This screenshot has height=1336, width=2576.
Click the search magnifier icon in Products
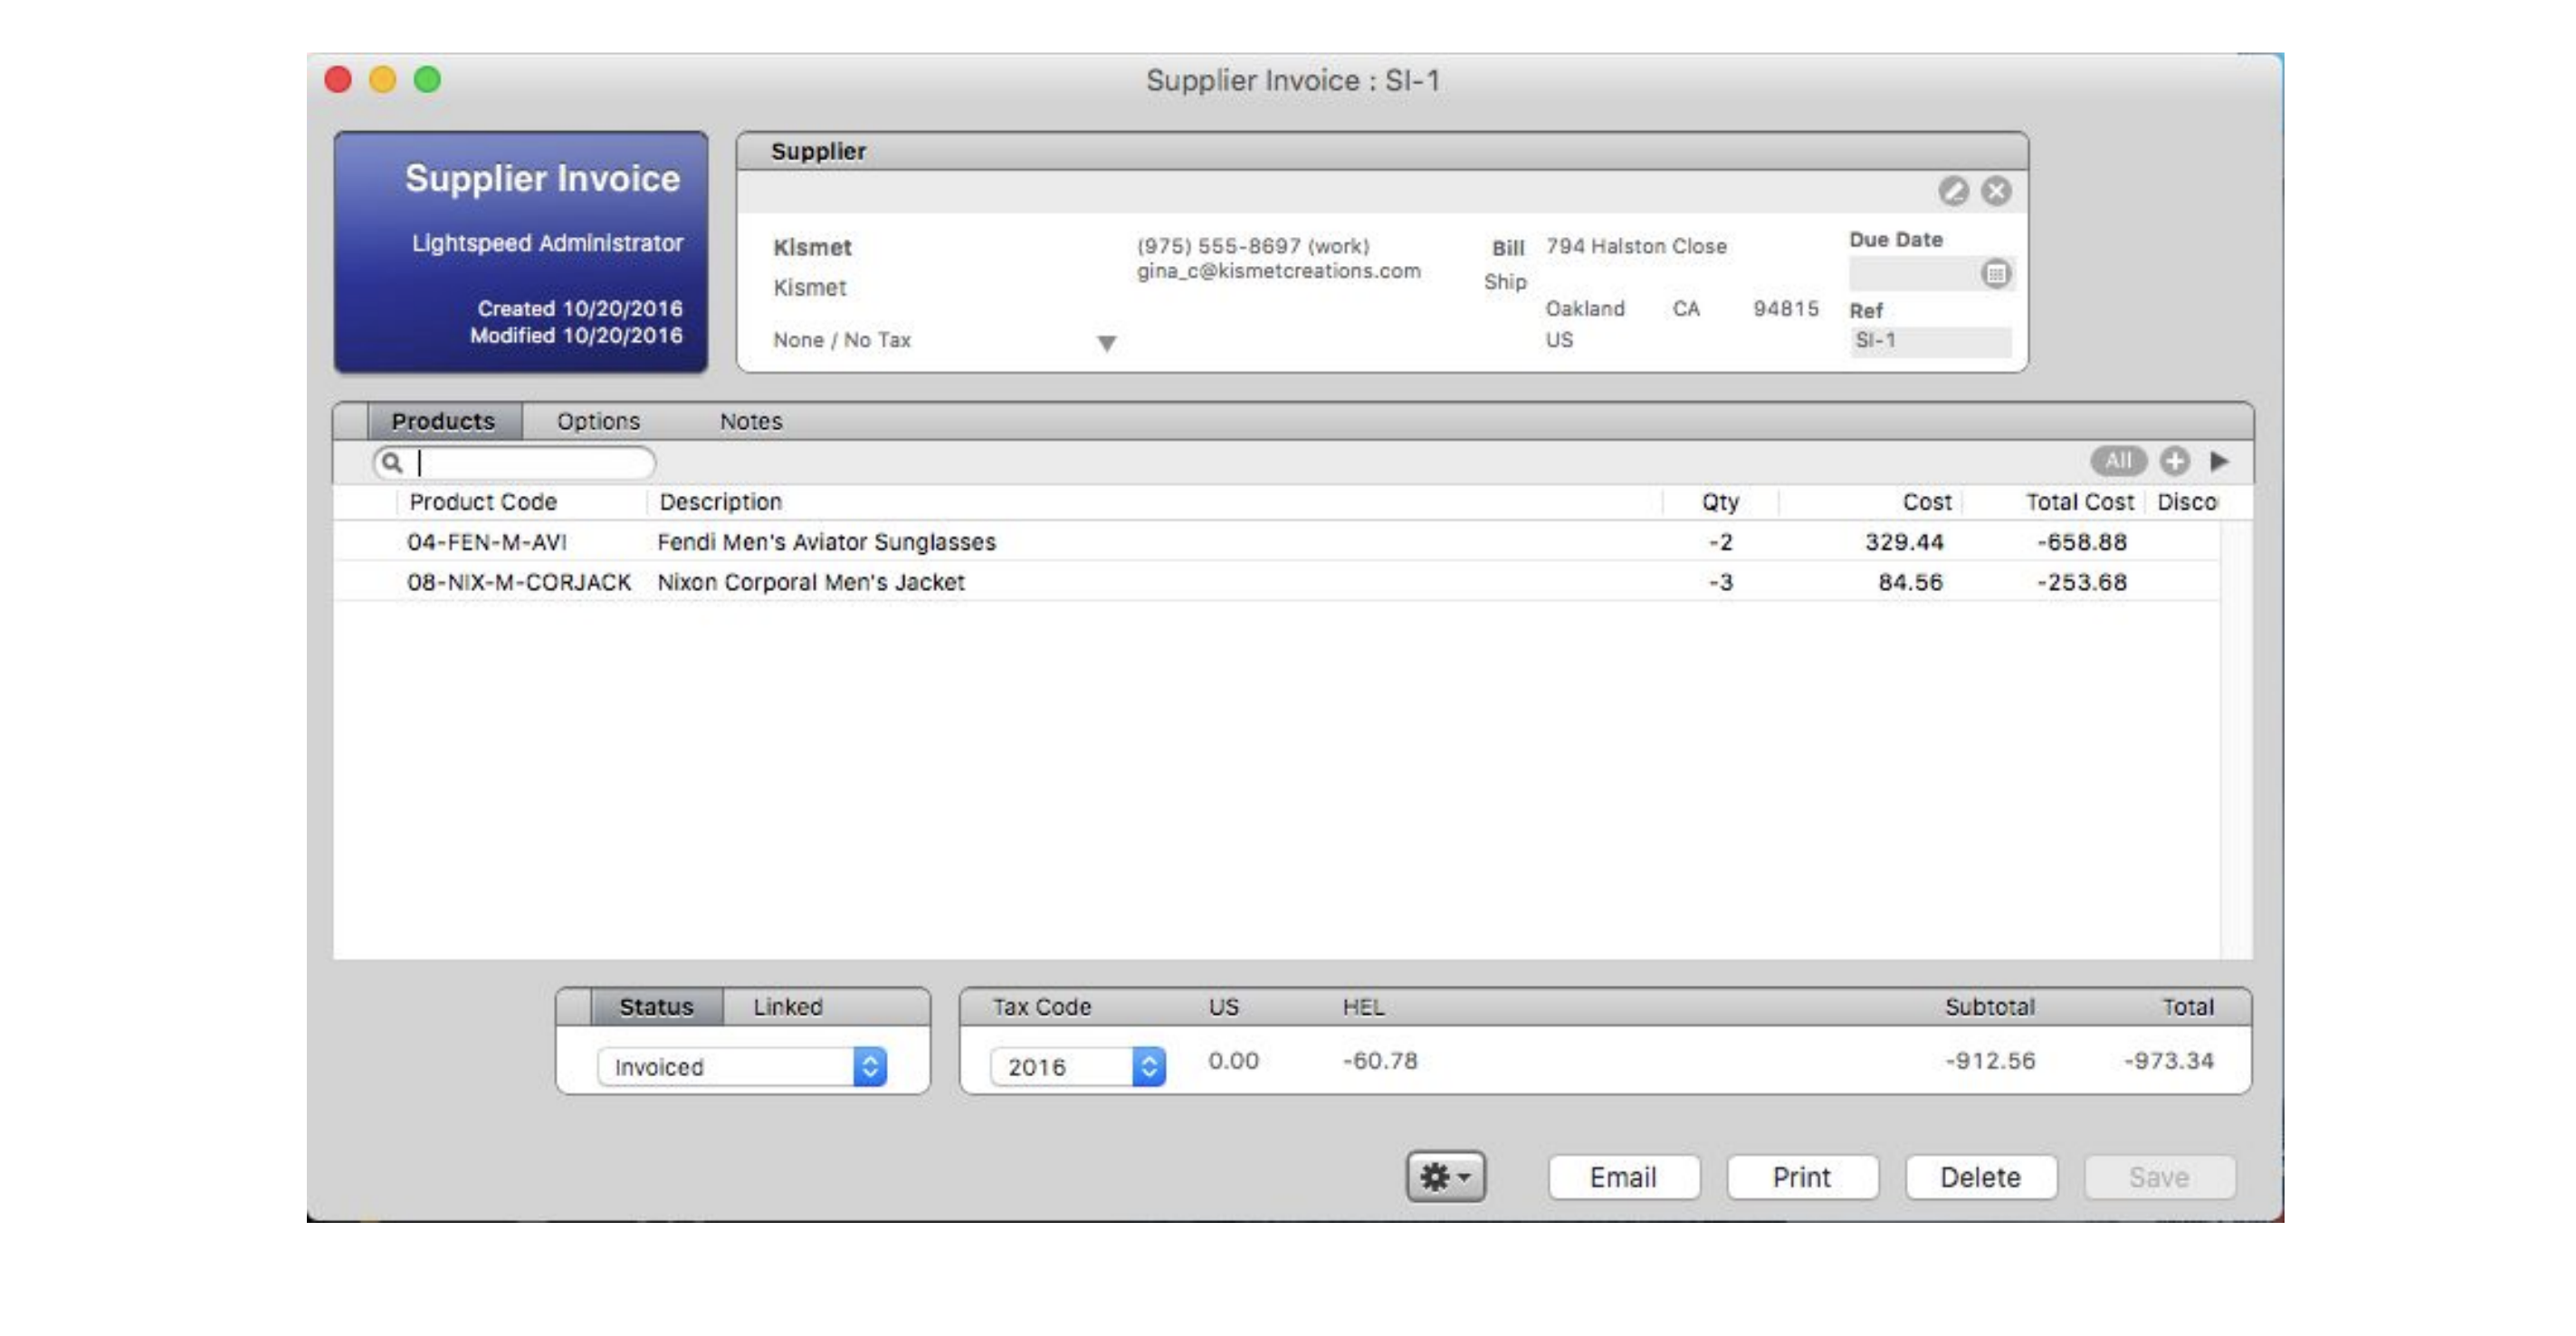click(x=392, y=460)
